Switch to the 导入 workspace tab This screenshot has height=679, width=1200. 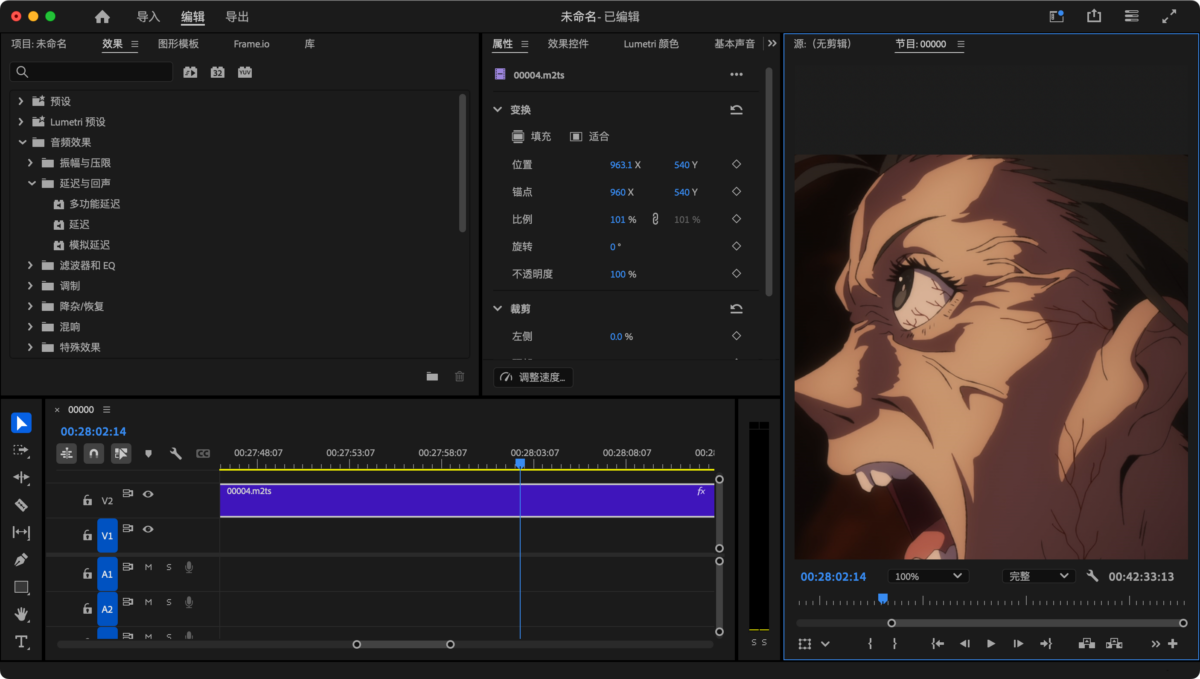point(148,17)
